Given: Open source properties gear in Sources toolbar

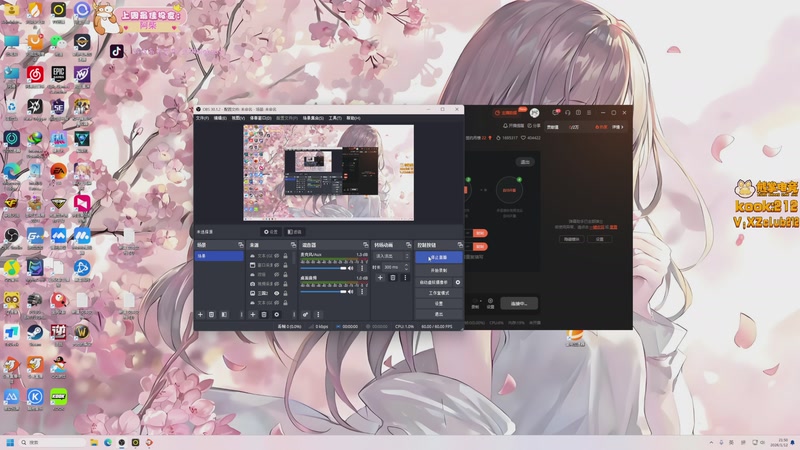Looking at the screenshot, I should coord(277,315).
